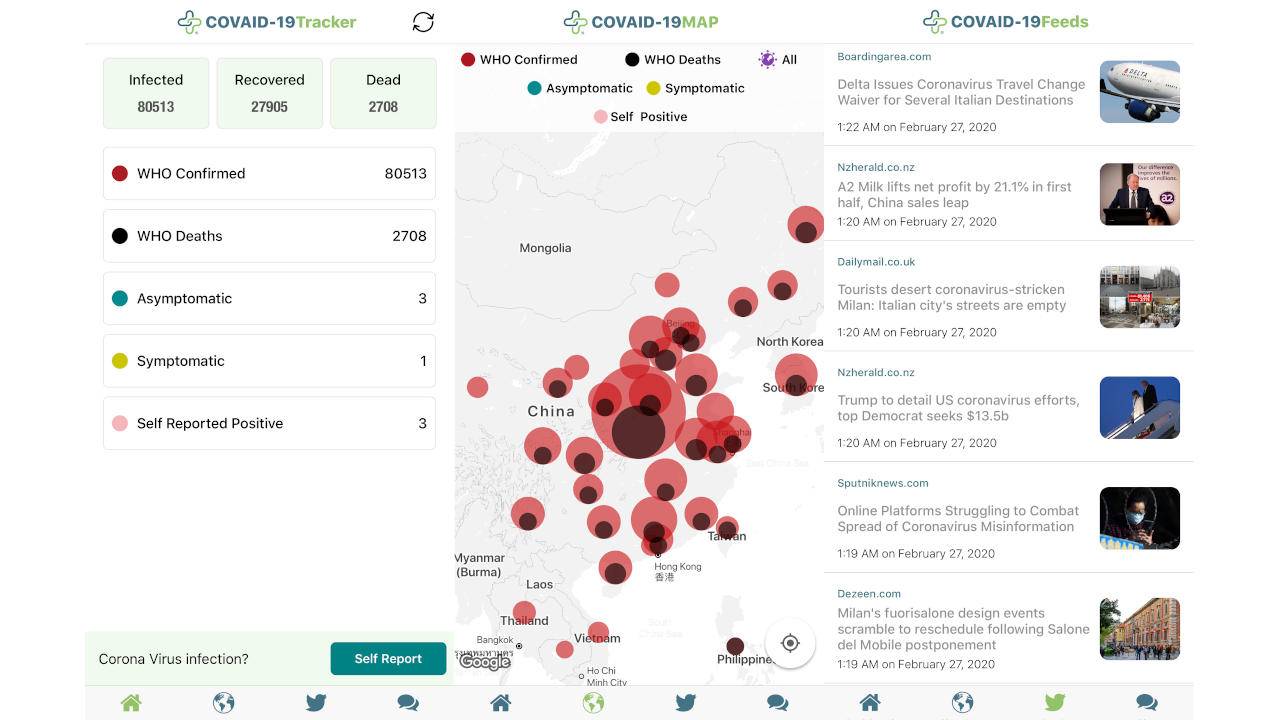This screenshot has height=720, width=1280.
Task: Open Milan's fuorisalone design events article
Action: click(x=1009, y=629)
